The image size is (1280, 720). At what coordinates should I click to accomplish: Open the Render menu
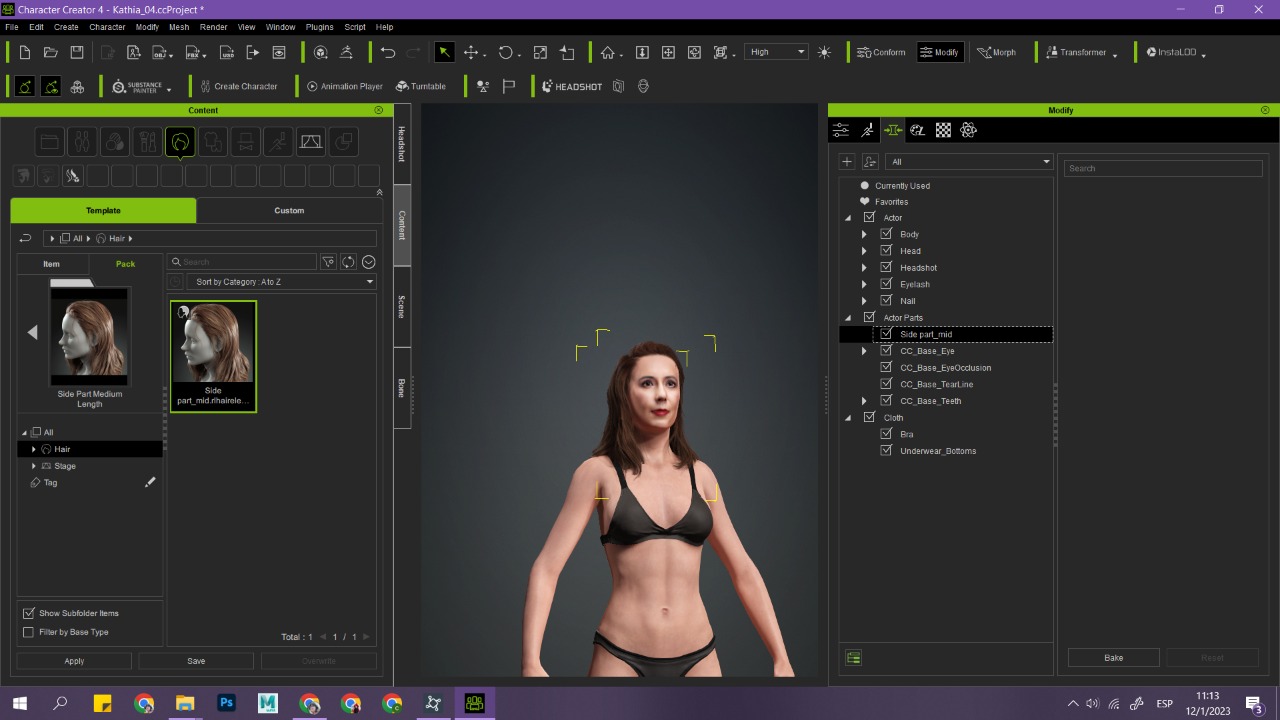click(x=213, y=27)
